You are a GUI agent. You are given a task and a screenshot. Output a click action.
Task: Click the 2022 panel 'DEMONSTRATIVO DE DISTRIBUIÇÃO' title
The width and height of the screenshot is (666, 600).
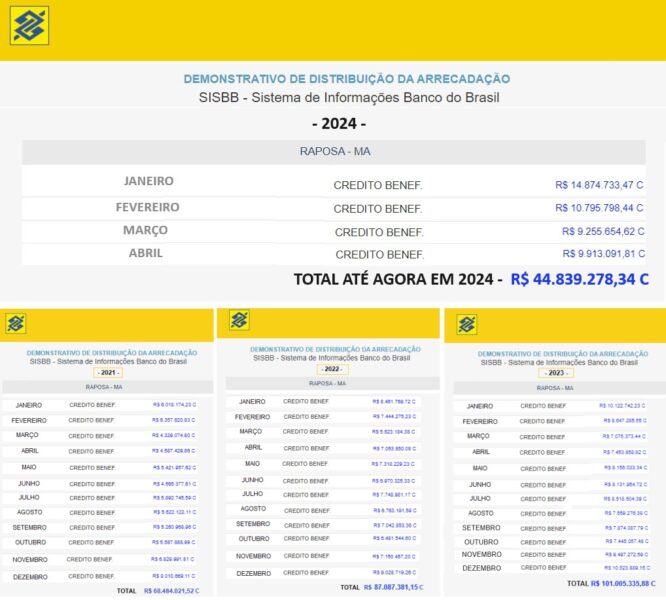coord(335,349)
